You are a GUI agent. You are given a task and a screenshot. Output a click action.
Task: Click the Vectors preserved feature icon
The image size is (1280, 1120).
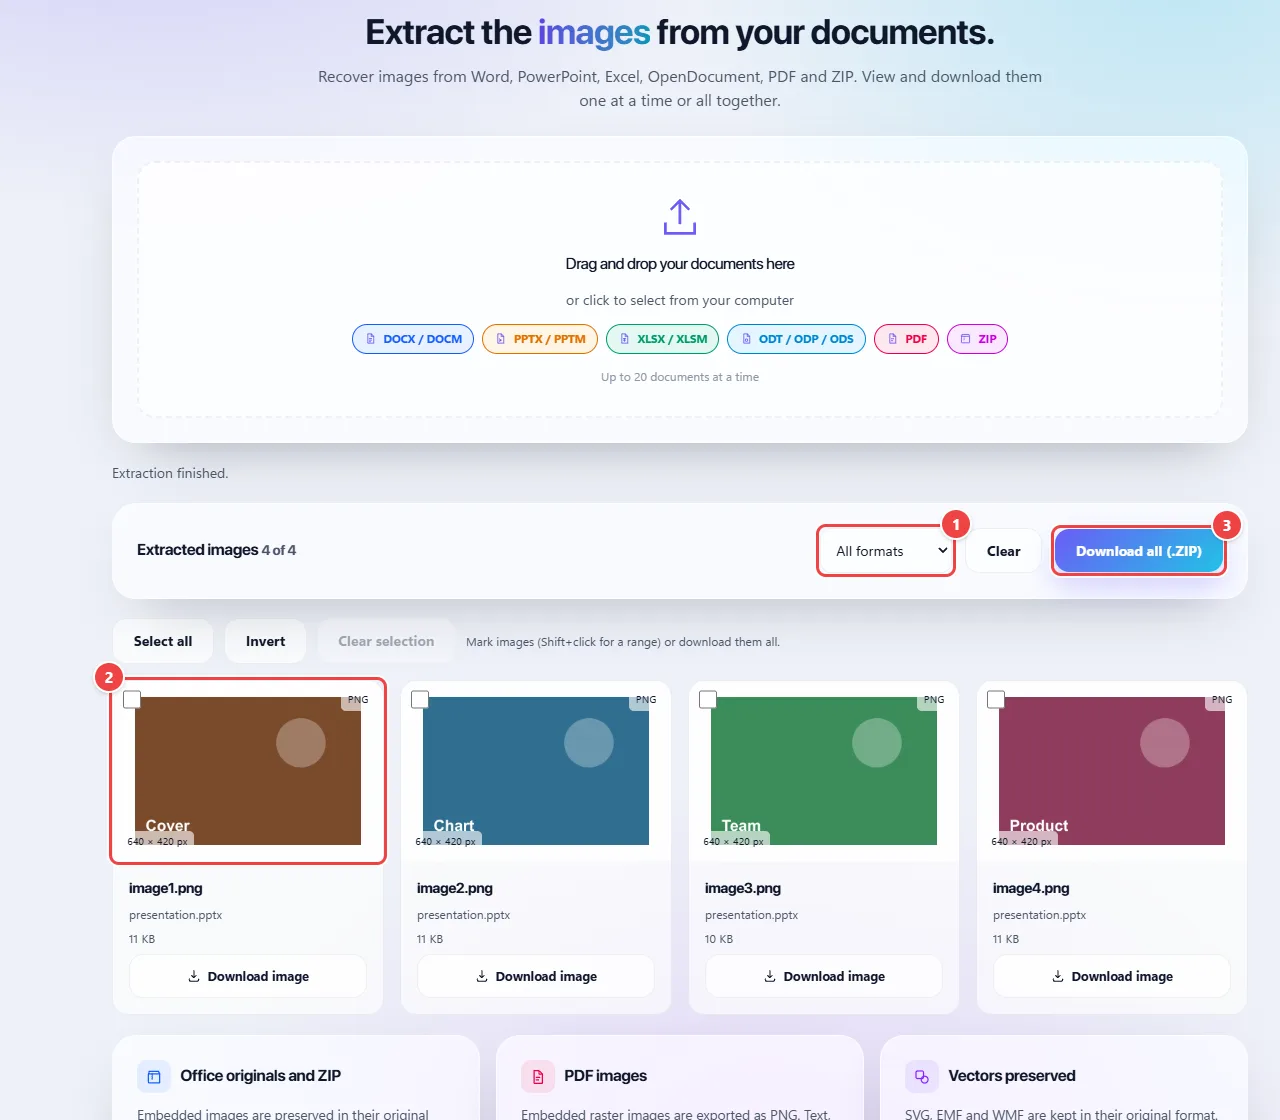pos(922,1077)
